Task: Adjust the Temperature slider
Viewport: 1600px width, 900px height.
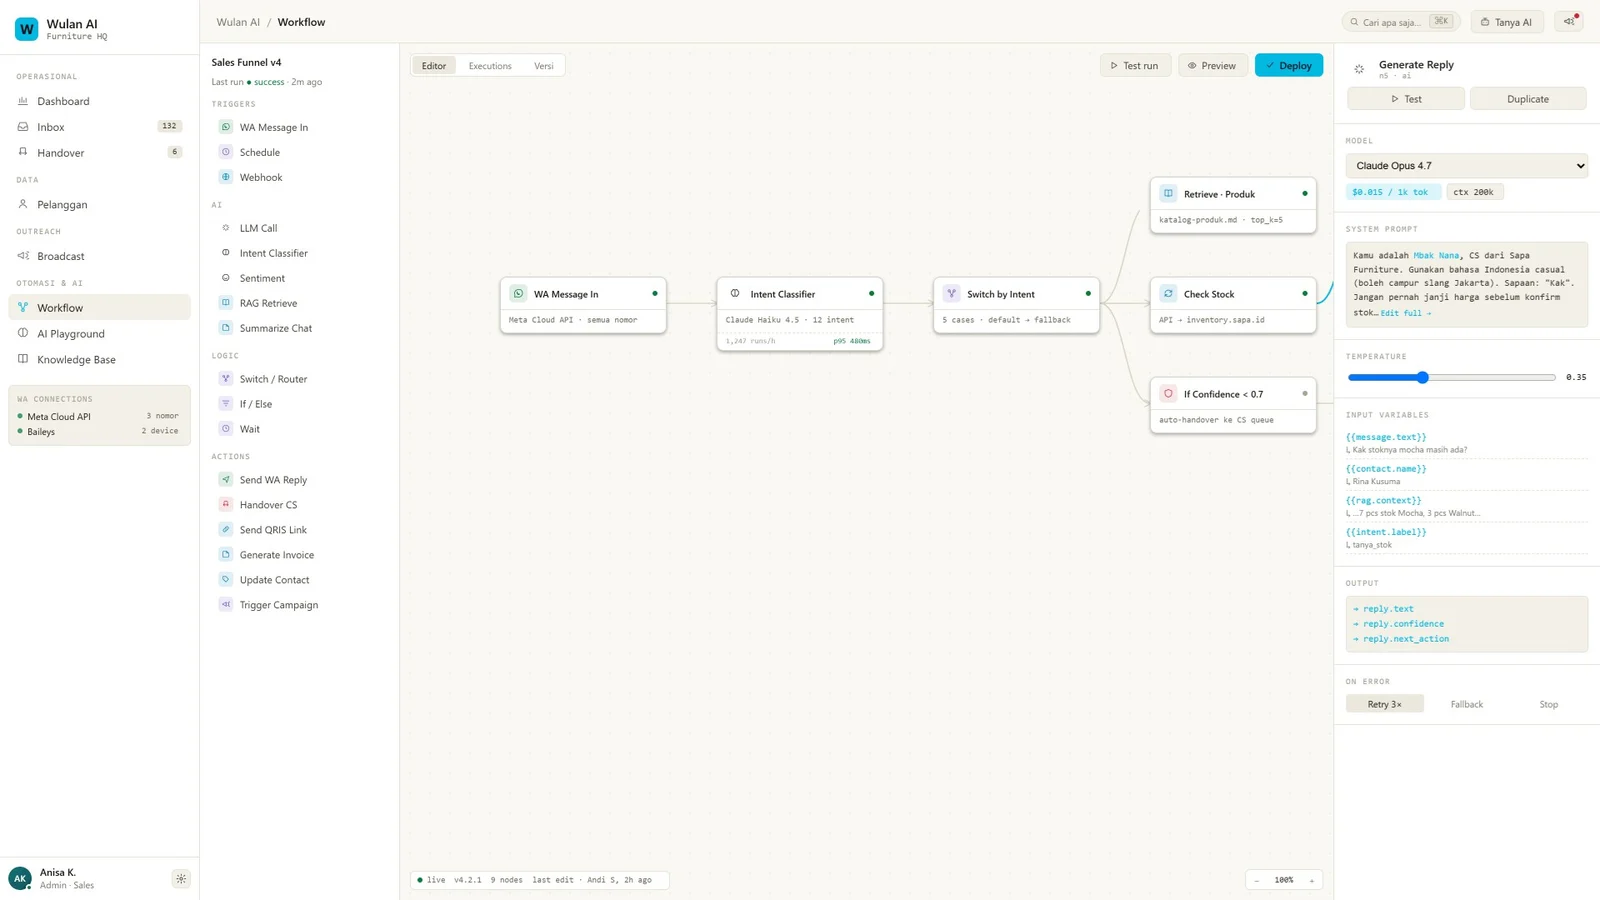Action: pos(1423,377)
